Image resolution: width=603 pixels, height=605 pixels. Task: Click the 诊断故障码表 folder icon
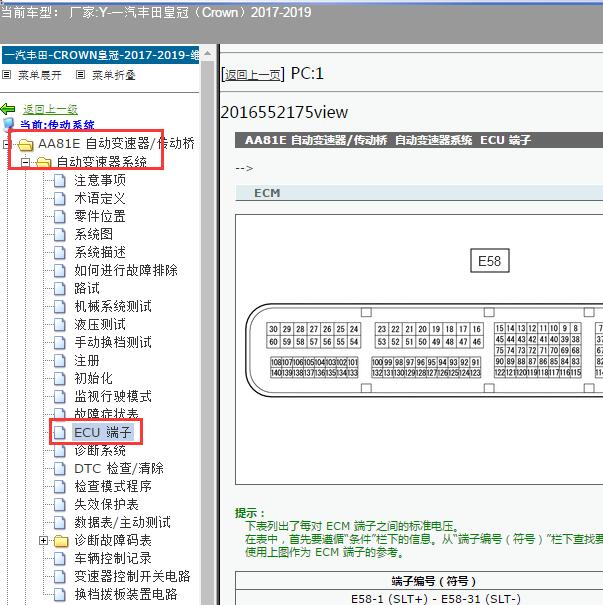(61, 541)
